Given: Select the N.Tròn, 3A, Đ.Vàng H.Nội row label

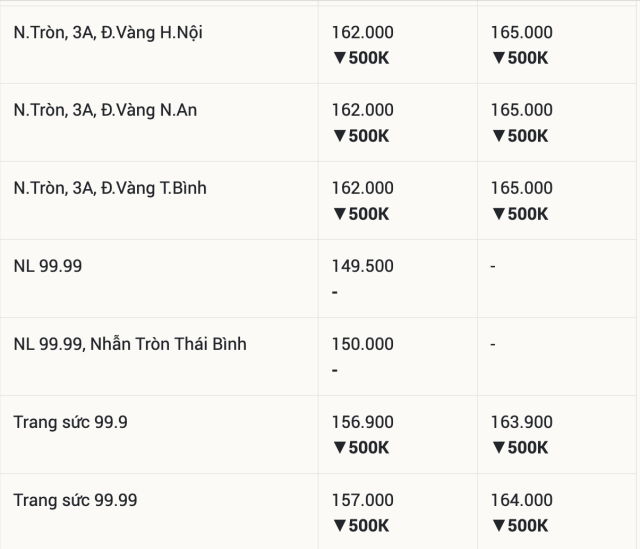Looking at the screenshot, I should (108, 33).
